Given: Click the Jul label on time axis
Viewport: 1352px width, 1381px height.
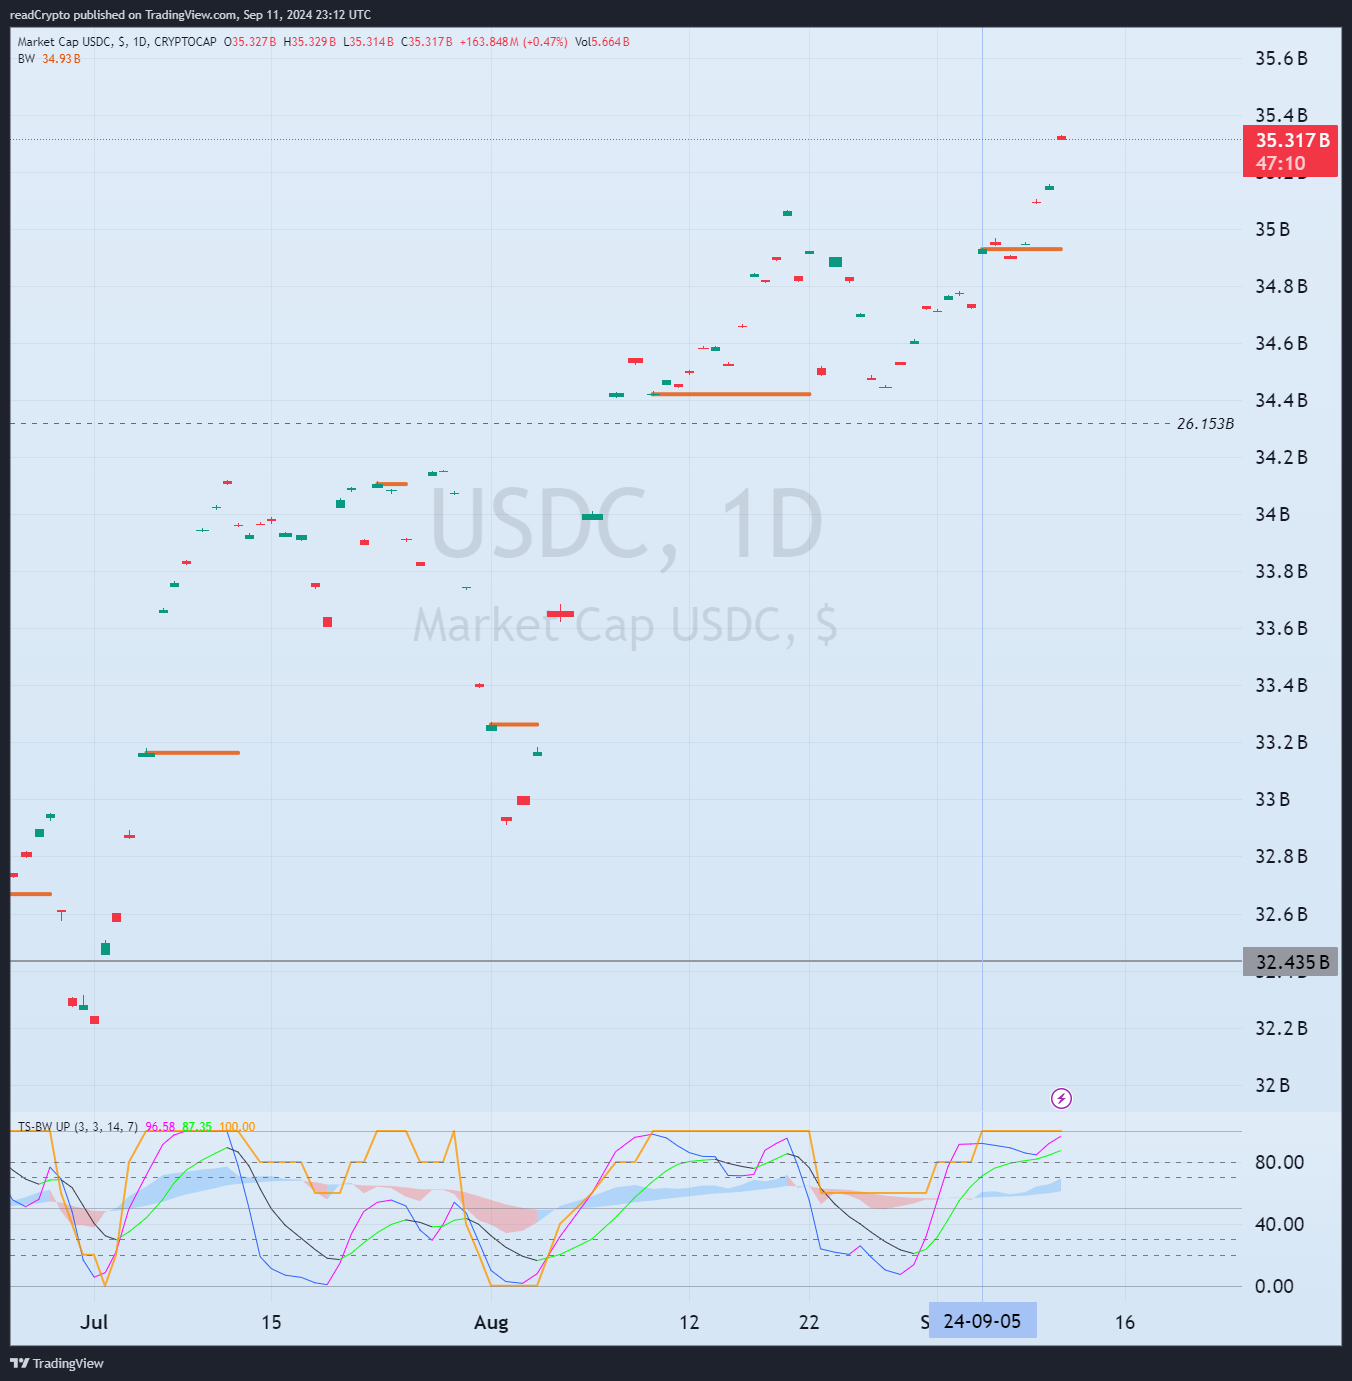Looking at the screenshot, I should pyautogui.click(x=94, y=1322).
